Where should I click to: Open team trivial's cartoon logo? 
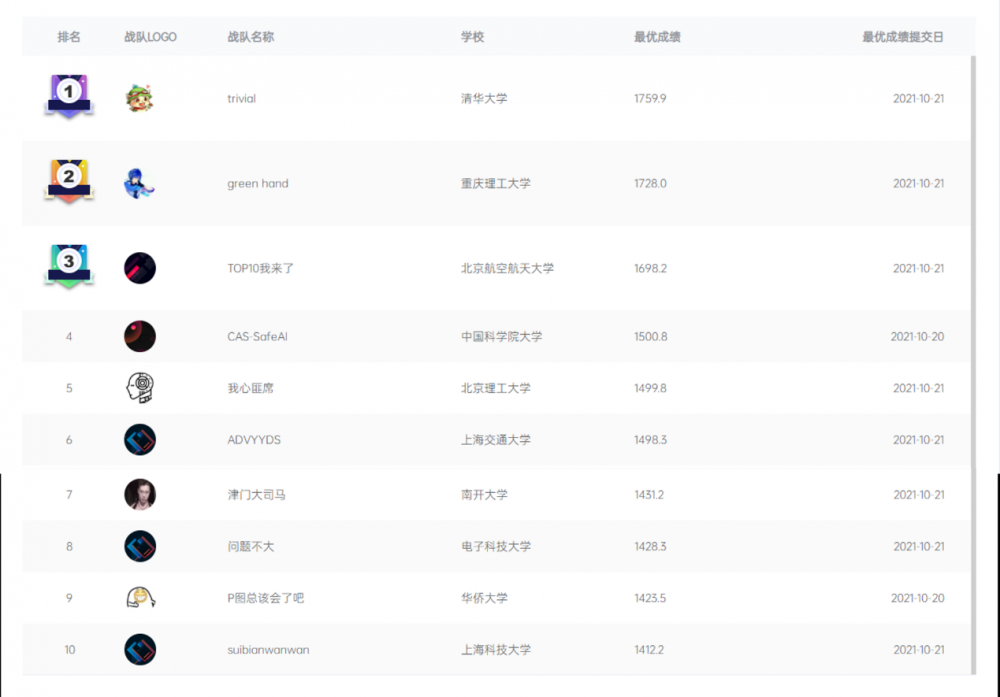click(140, 98)
